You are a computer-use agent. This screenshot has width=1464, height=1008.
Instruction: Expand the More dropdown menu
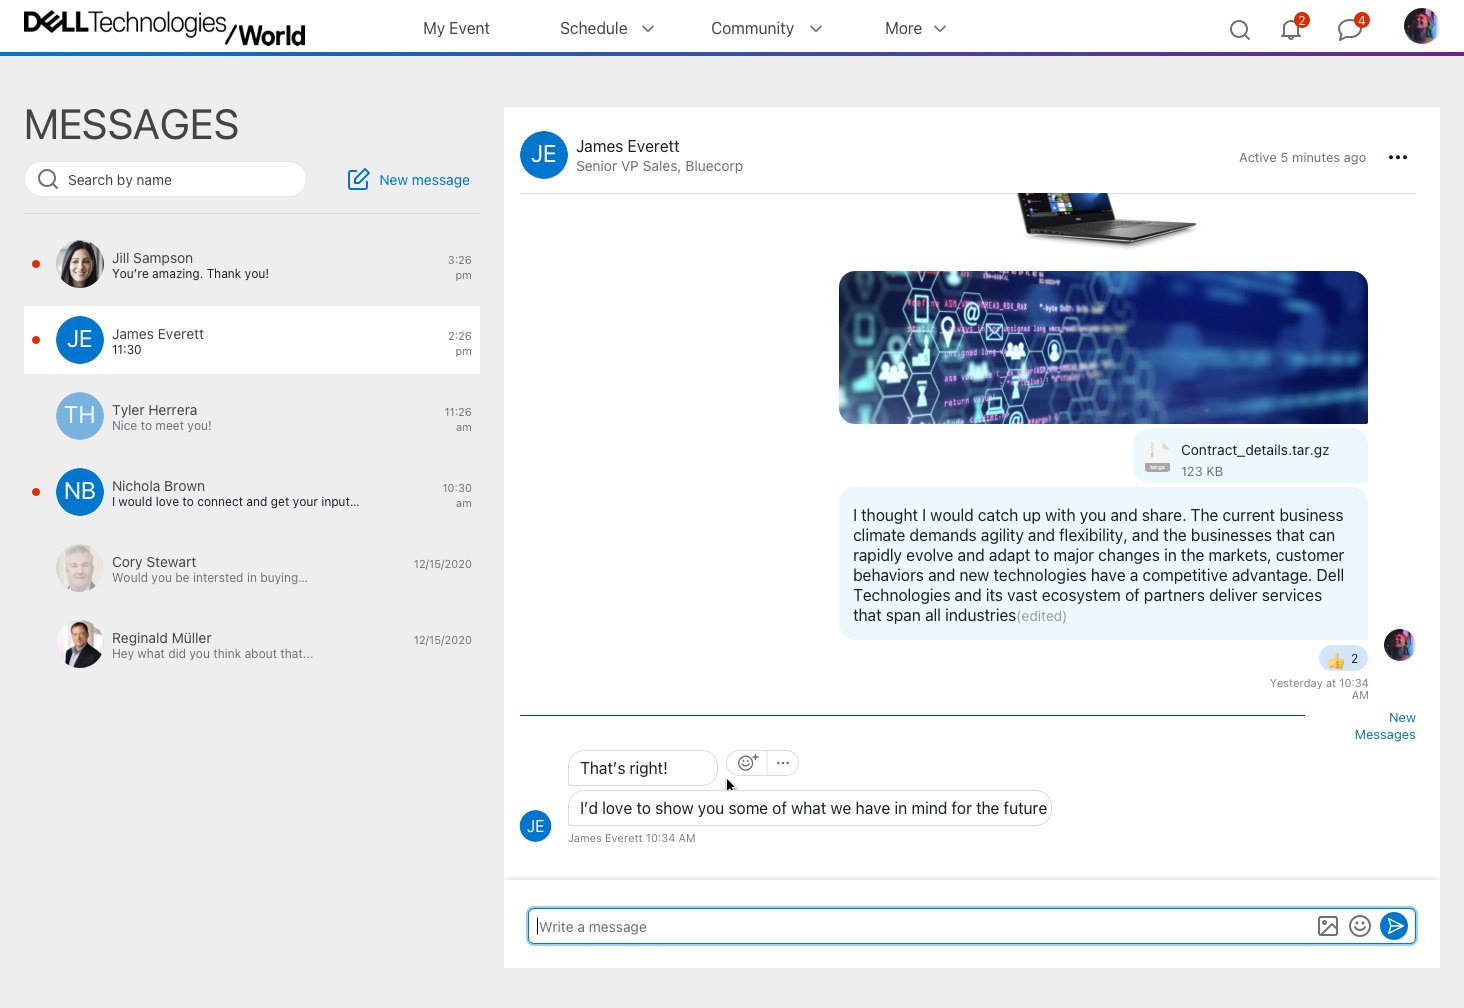pos(915,29)
